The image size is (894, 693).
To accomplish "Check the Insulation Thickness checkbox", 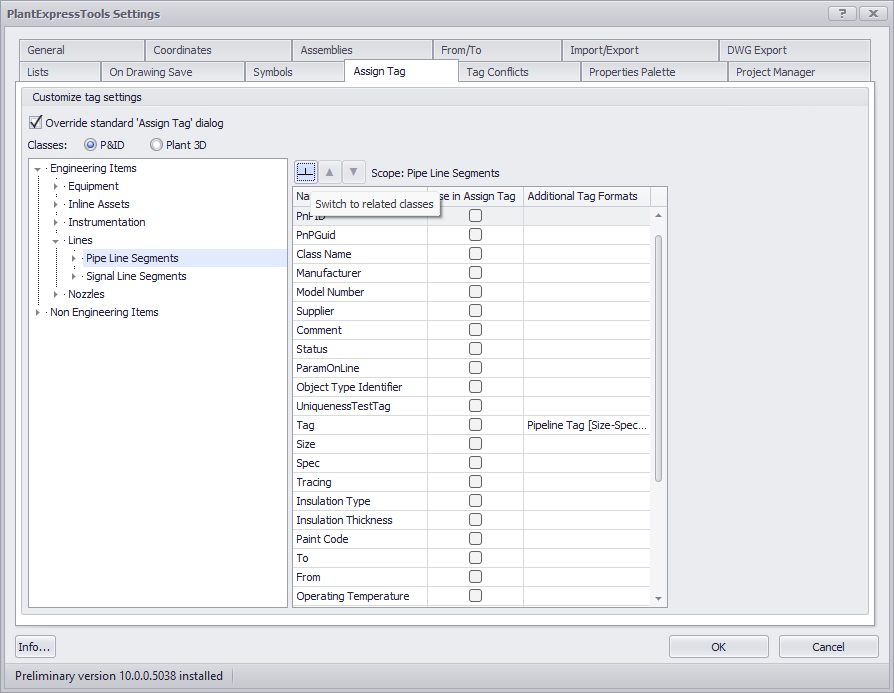I will 475,520.
